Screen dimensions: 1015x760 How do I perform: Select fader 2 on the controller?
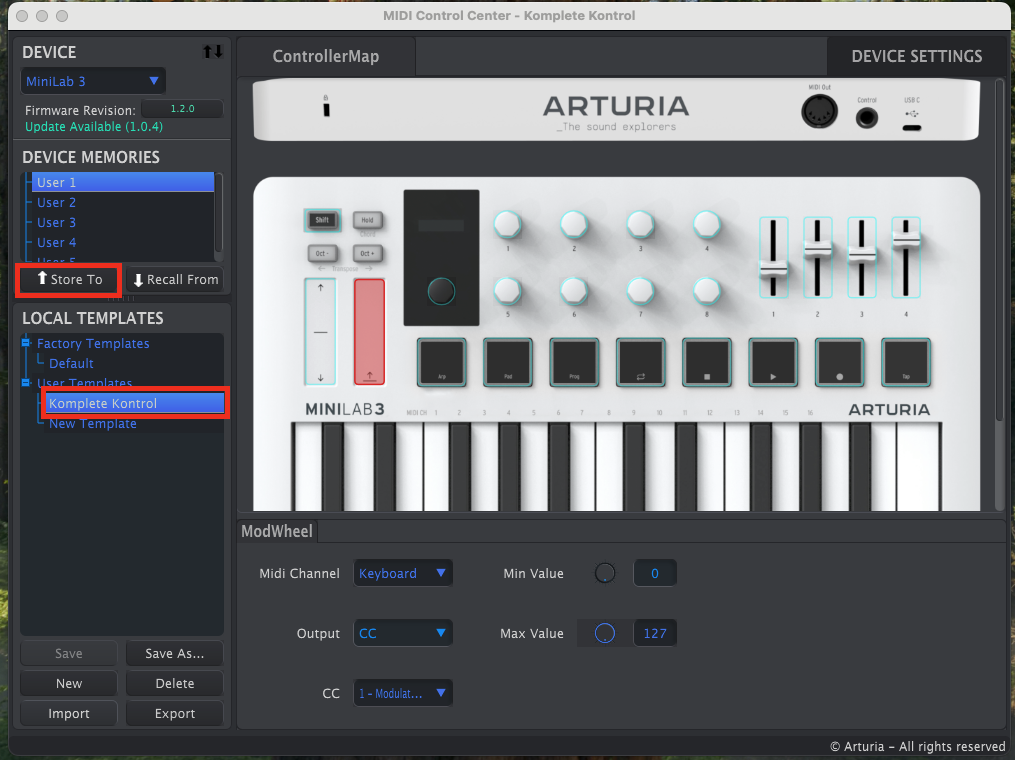click(x=818, y=258)
